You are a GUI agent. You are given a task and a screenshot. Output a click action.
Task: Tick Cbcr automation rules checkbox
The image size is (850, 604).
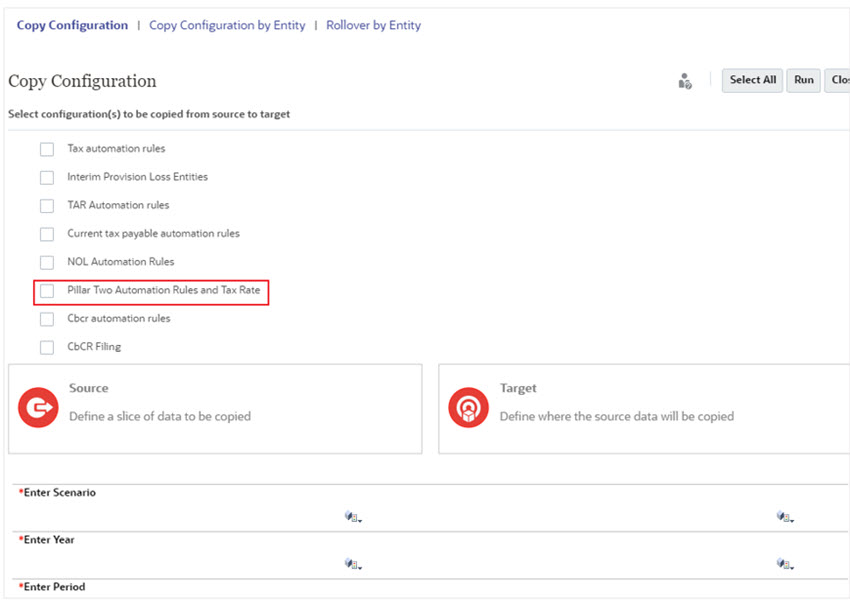click(x=47, y=319)
